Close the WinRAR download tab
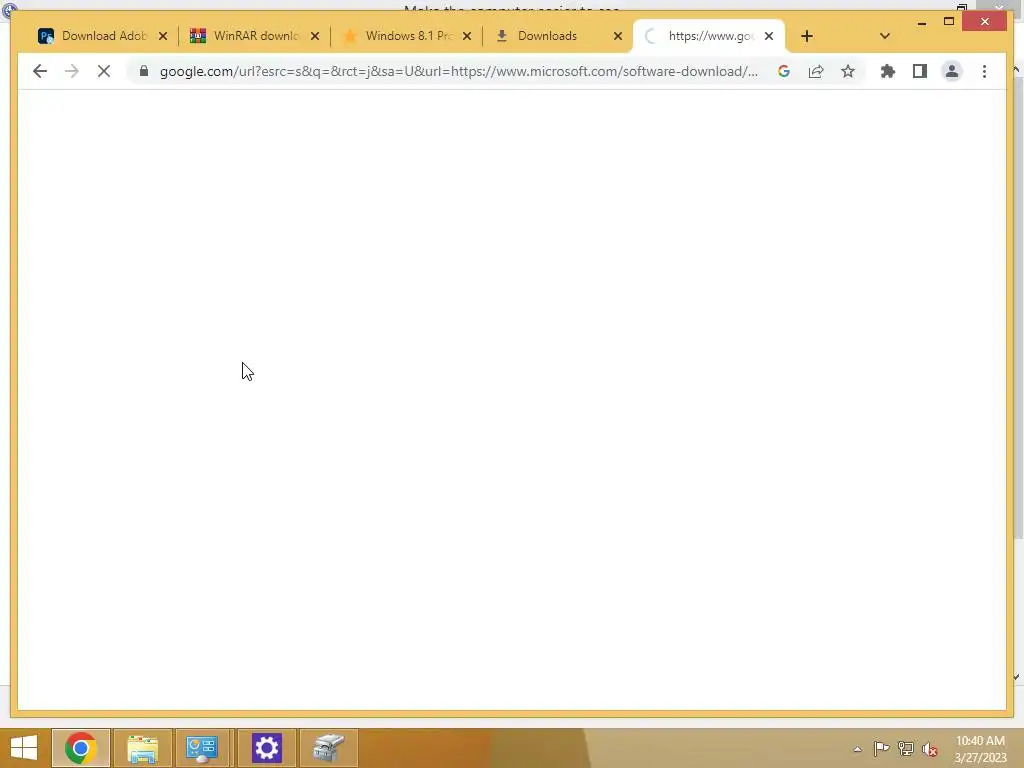Image resolution: width=1024 pixels, height=768 pixels. [x=315, y=36]
